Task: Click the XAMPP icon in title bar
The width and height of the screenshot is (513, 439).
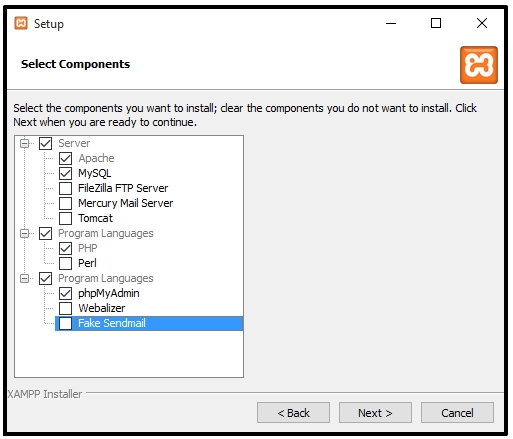Action: [21, 23]
